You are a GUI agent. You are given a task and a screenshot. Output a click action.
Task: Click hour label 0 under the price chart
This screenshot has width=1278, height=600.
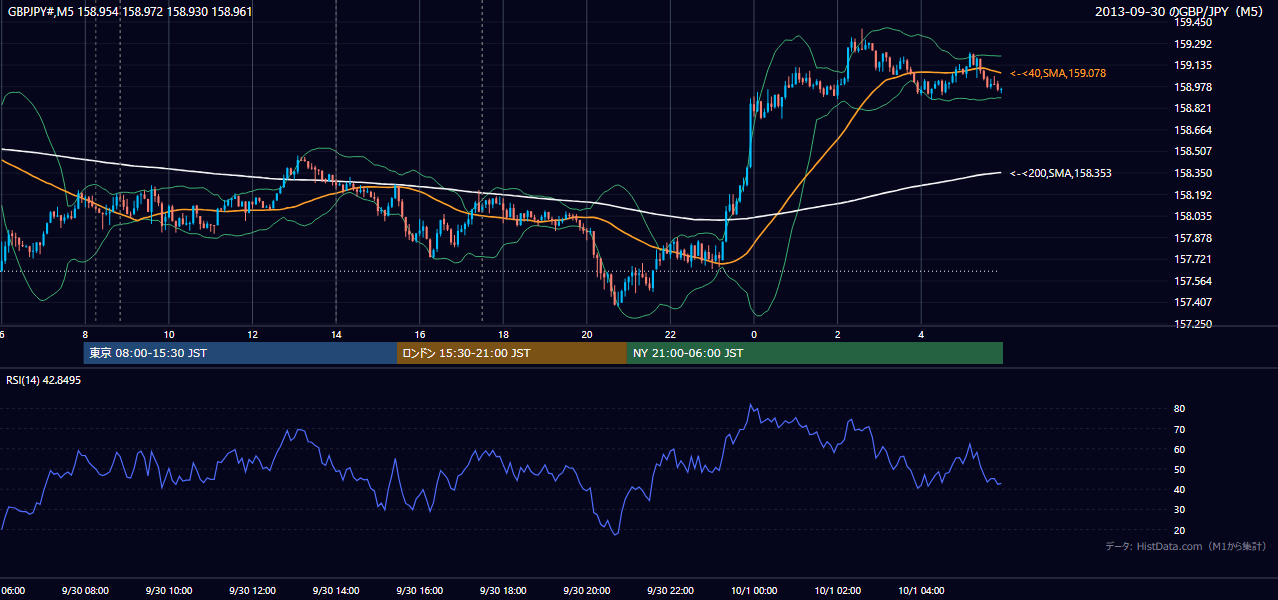point(754,335)
